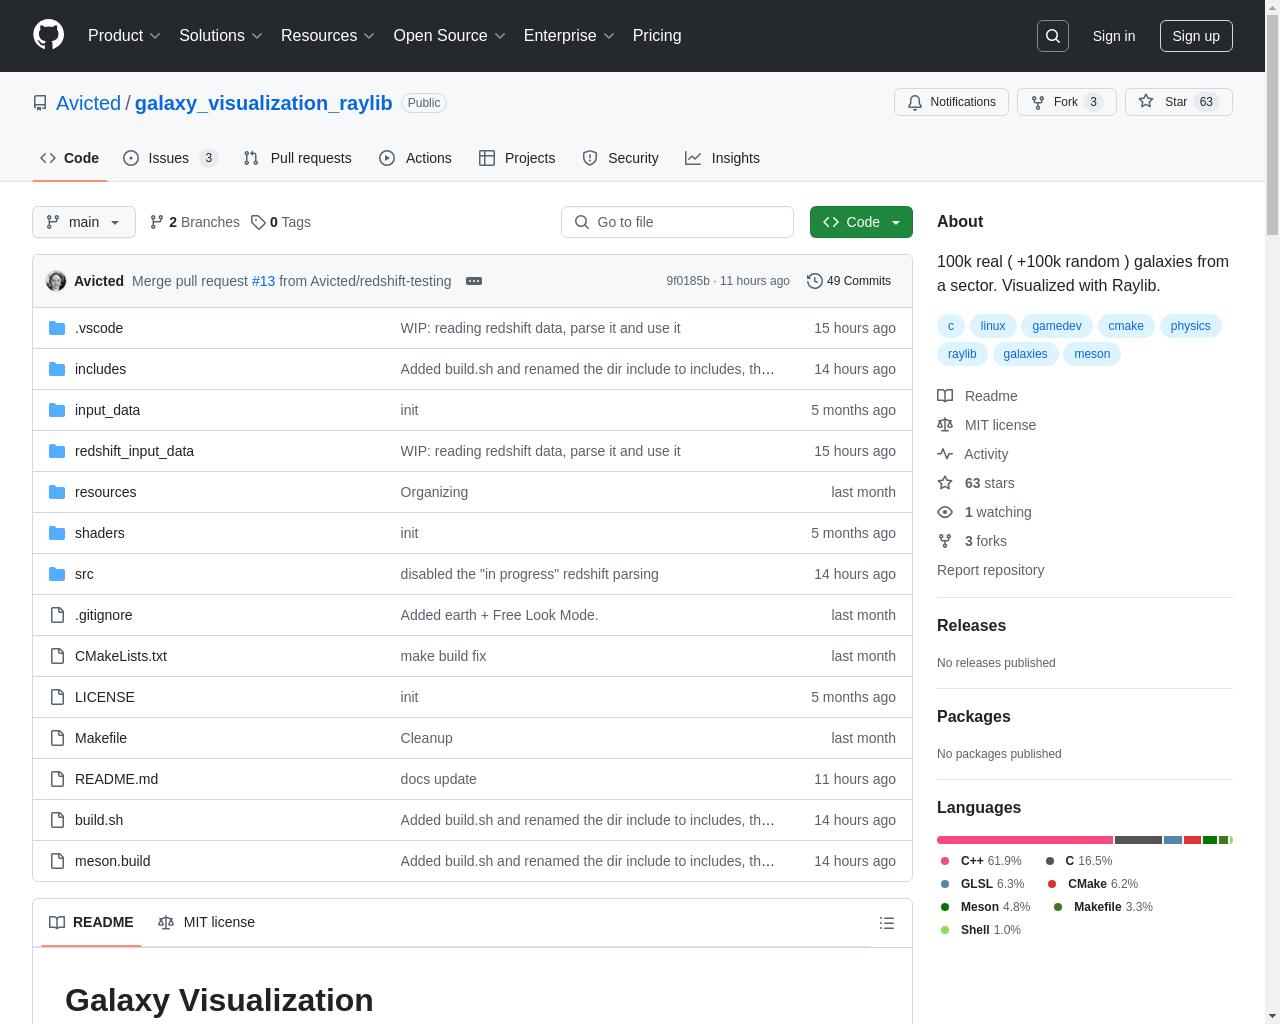This screenshot has width=1280, height=1024.
Task: Expand commit message ellipsis button
Action: [474, 281]
